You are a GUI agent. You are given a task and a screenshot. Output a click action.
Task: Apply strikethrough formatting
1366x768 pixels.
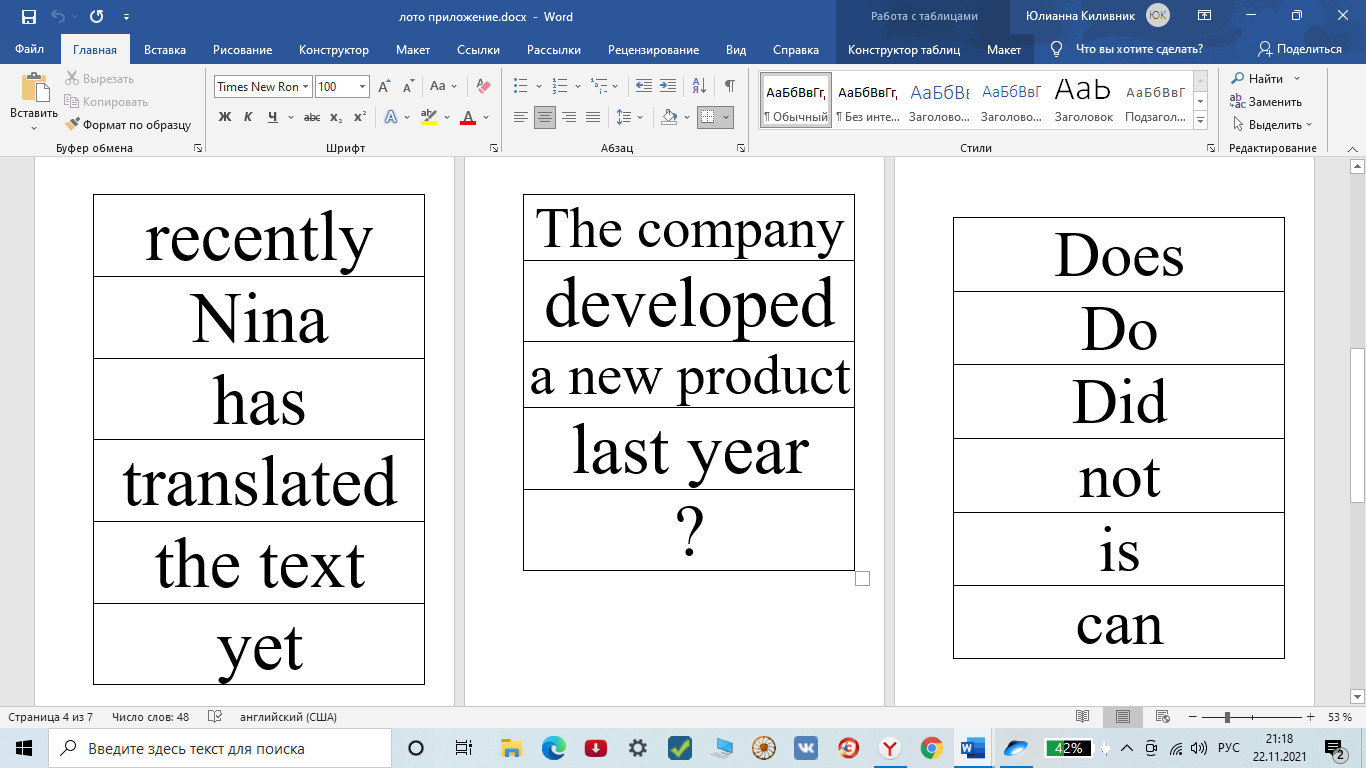coord(312,117)
